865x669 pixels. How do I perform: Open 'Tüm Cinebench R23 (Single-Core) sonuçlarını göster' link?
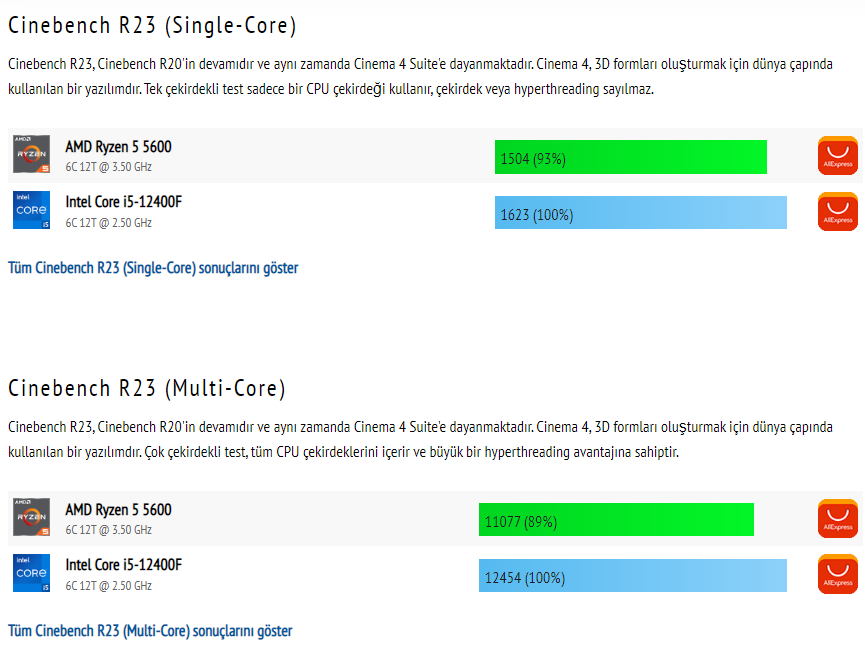click(153, 268)
